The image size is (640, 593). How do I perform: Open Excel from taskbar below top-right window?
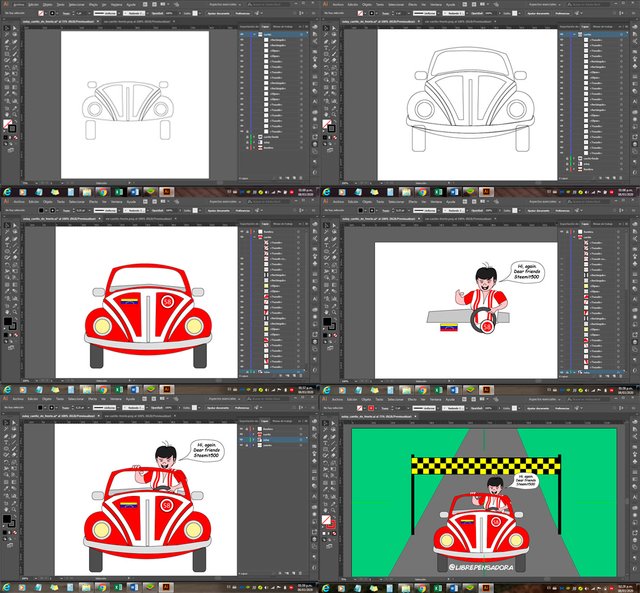click(438, 191)
